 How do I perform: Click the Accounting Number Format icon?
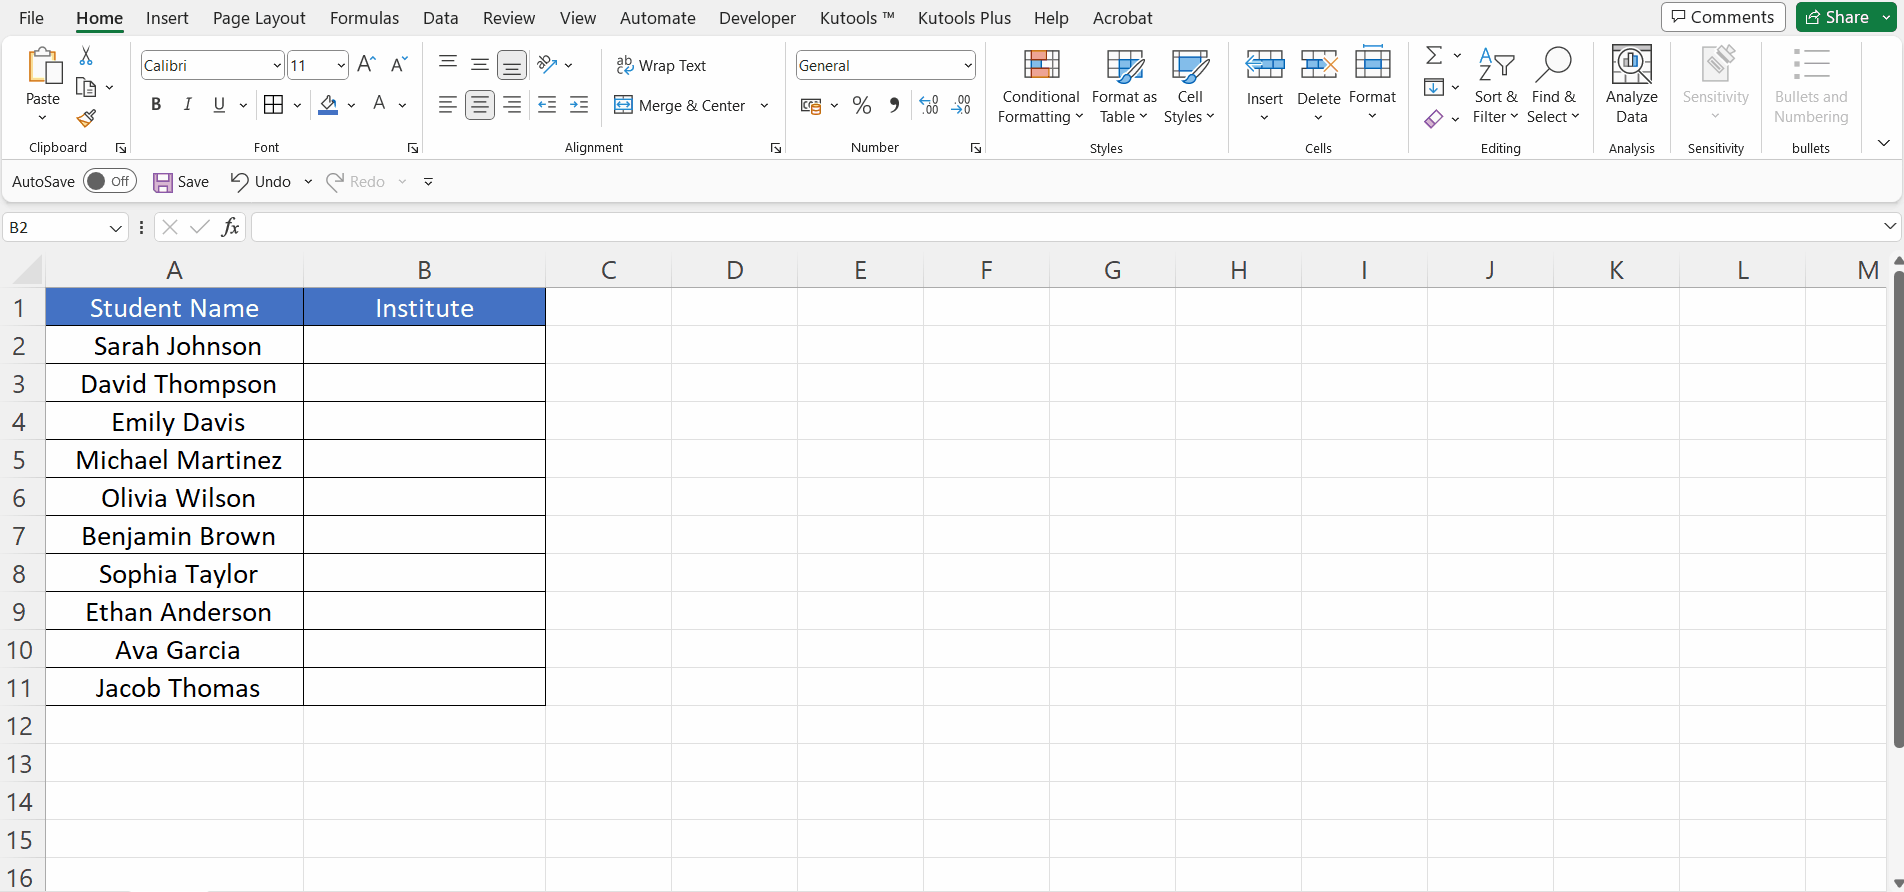tap(811, 105)
